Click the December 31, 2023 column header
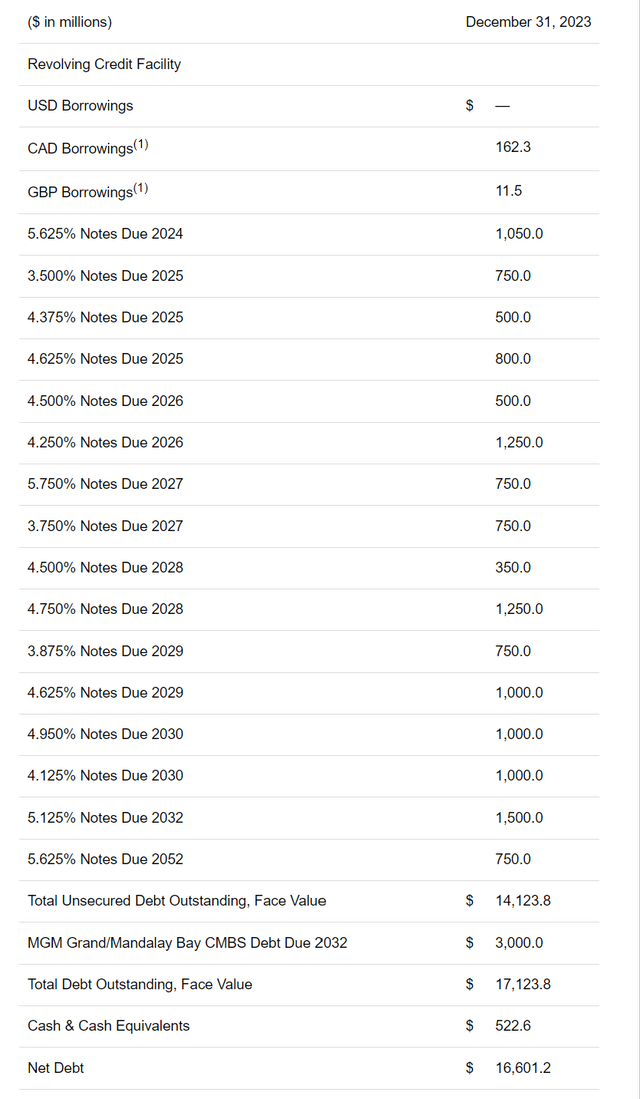 (528, 22)
